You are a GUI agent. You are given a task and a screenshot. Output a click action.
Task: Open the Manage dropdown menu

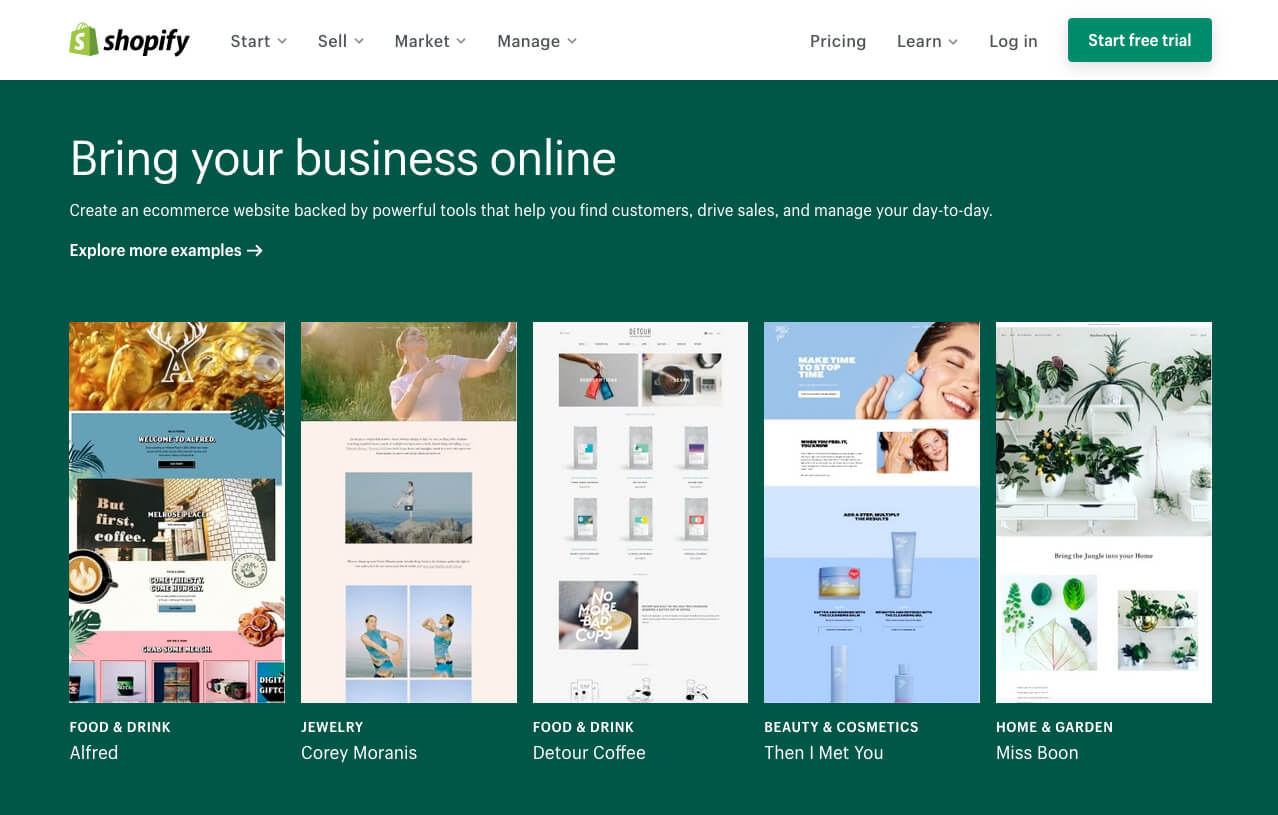537,41
